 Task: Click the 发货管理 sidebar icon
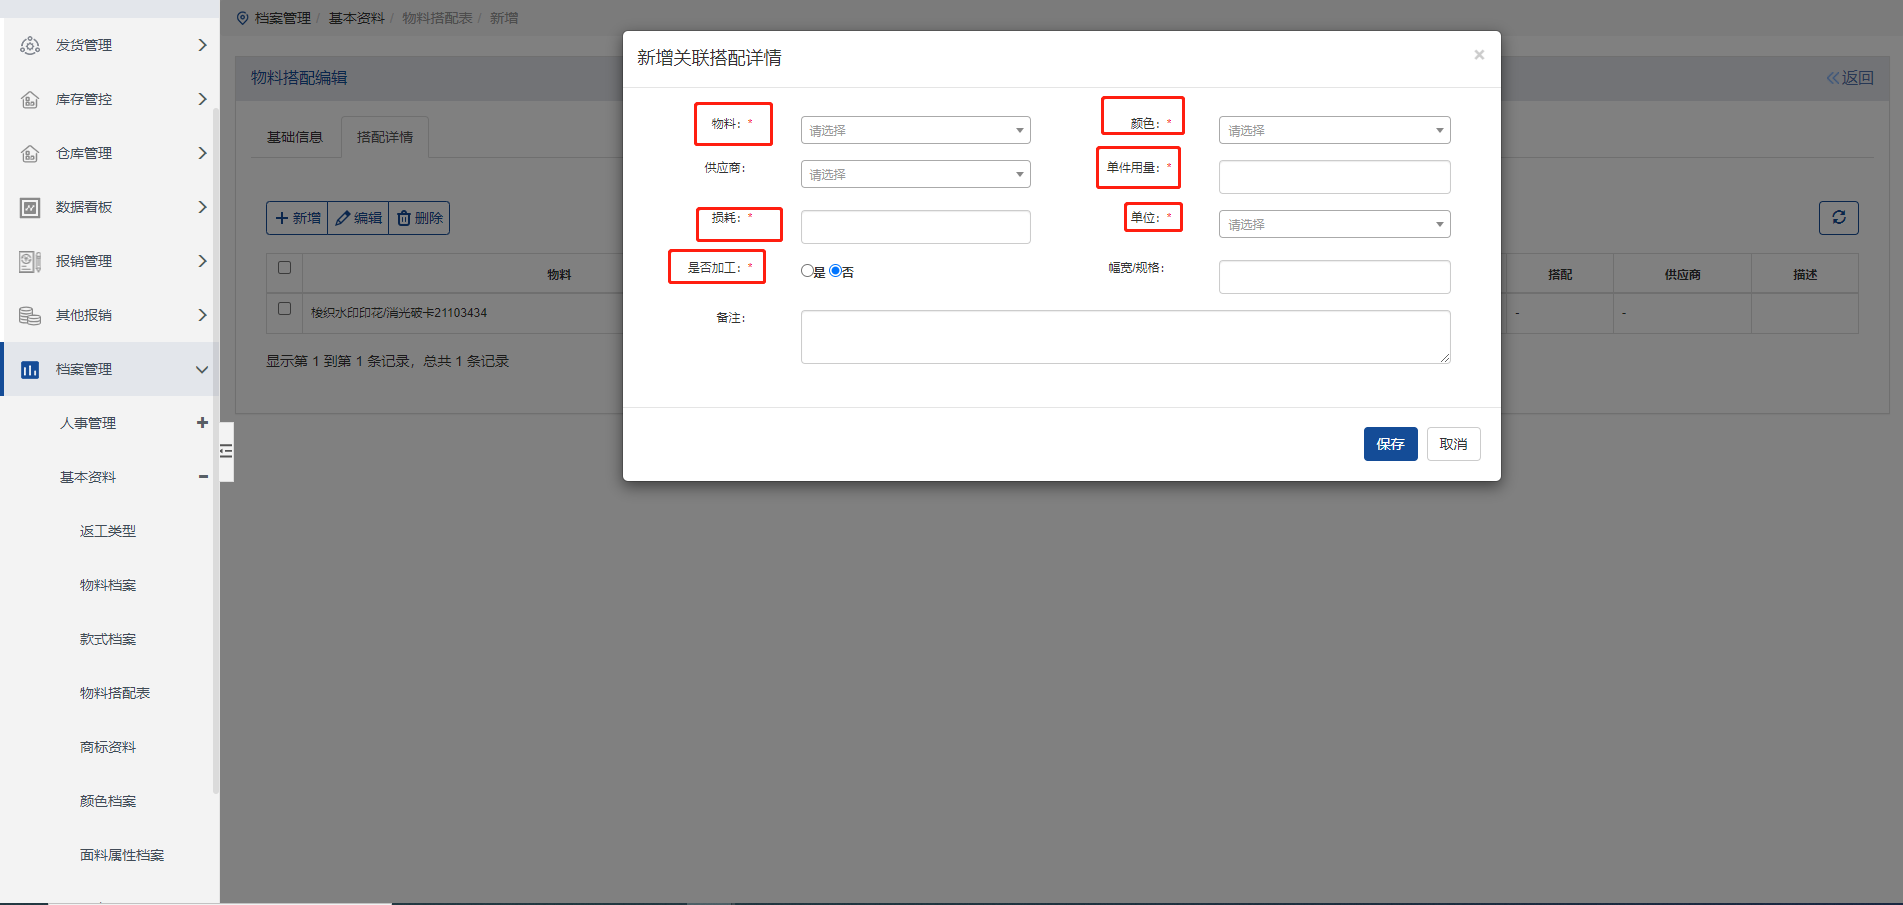[30, 45]
